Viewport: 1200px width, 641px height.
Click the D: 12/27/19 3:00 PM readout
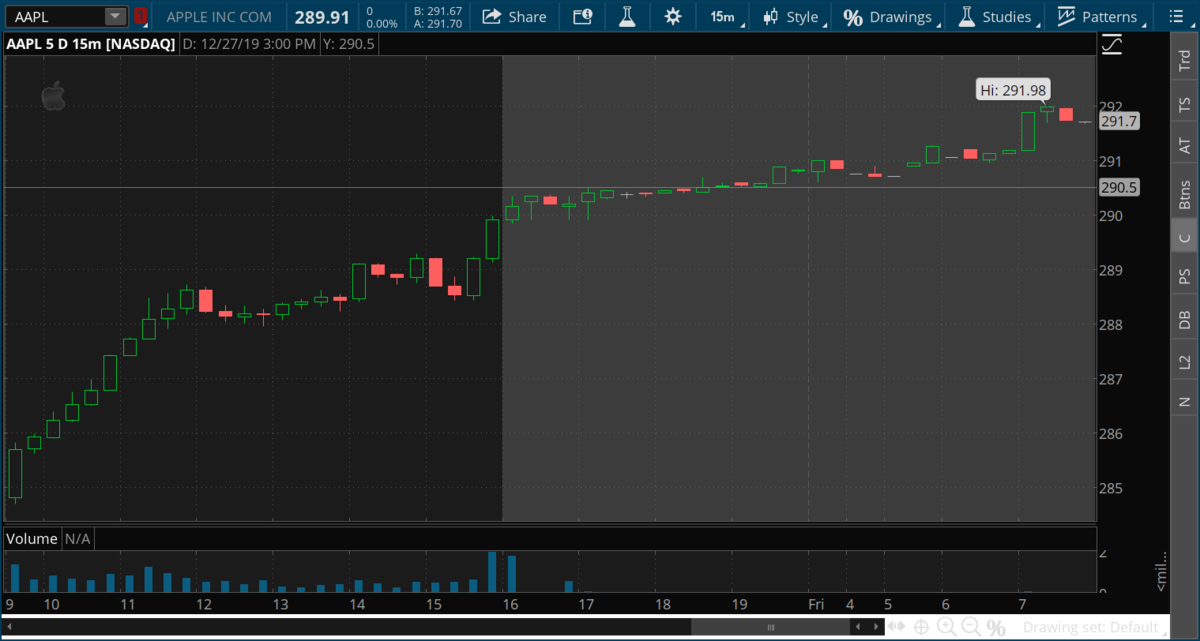(250, 44)
